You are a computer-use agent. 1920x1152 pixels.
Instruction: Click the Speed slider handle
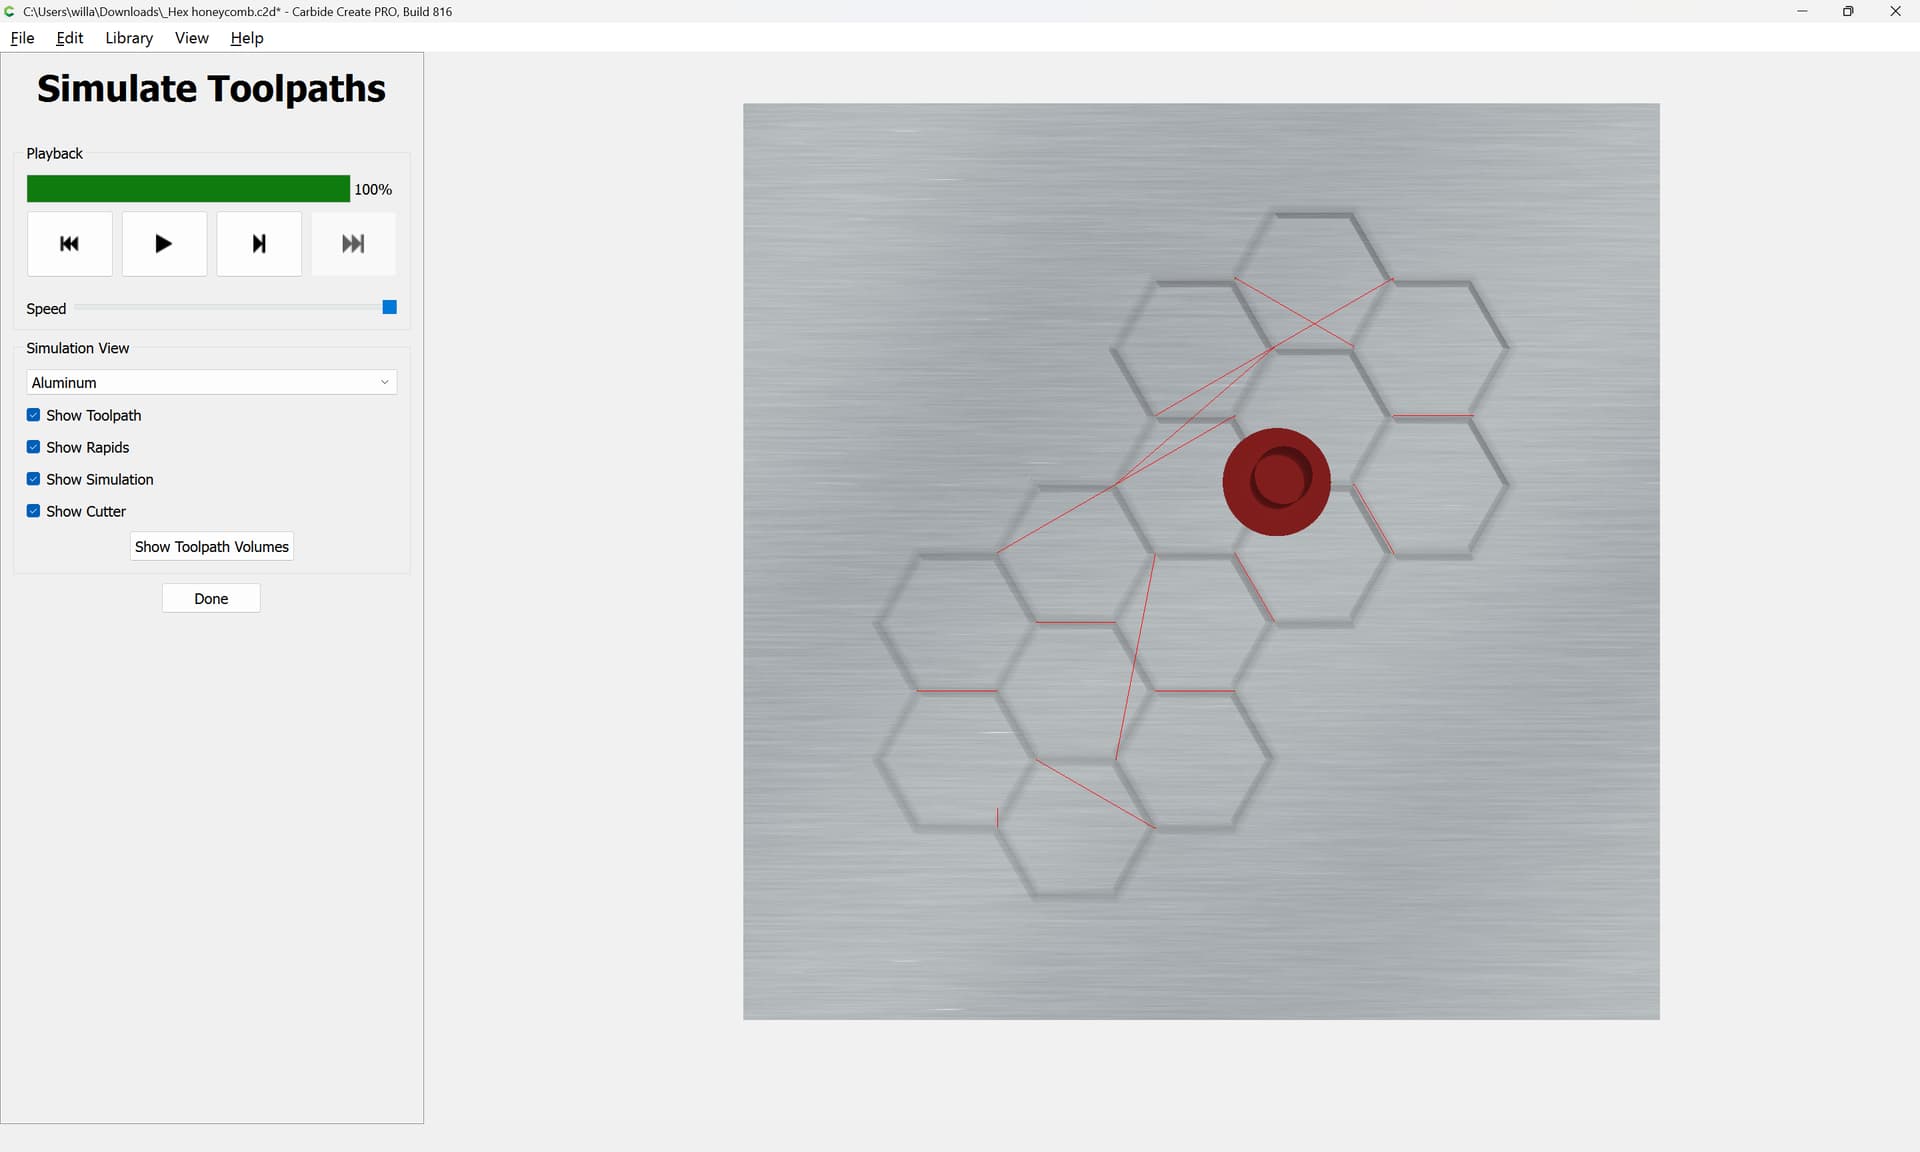click(390, 307)
